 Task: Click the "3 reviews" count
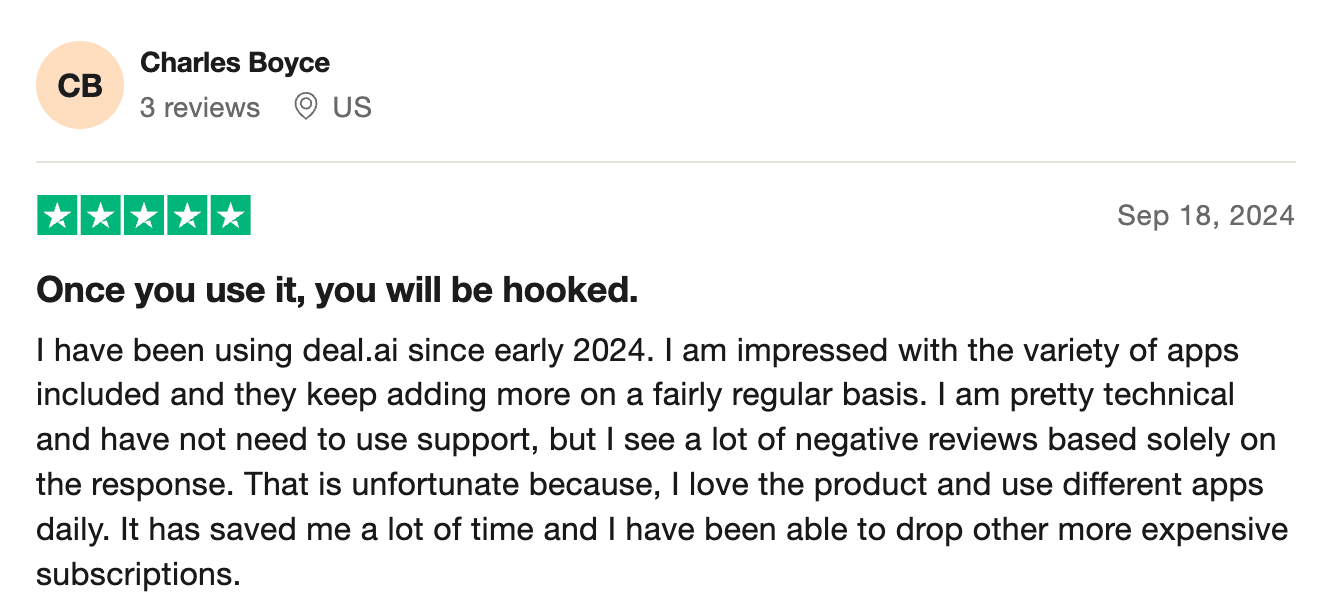point(200,108)
